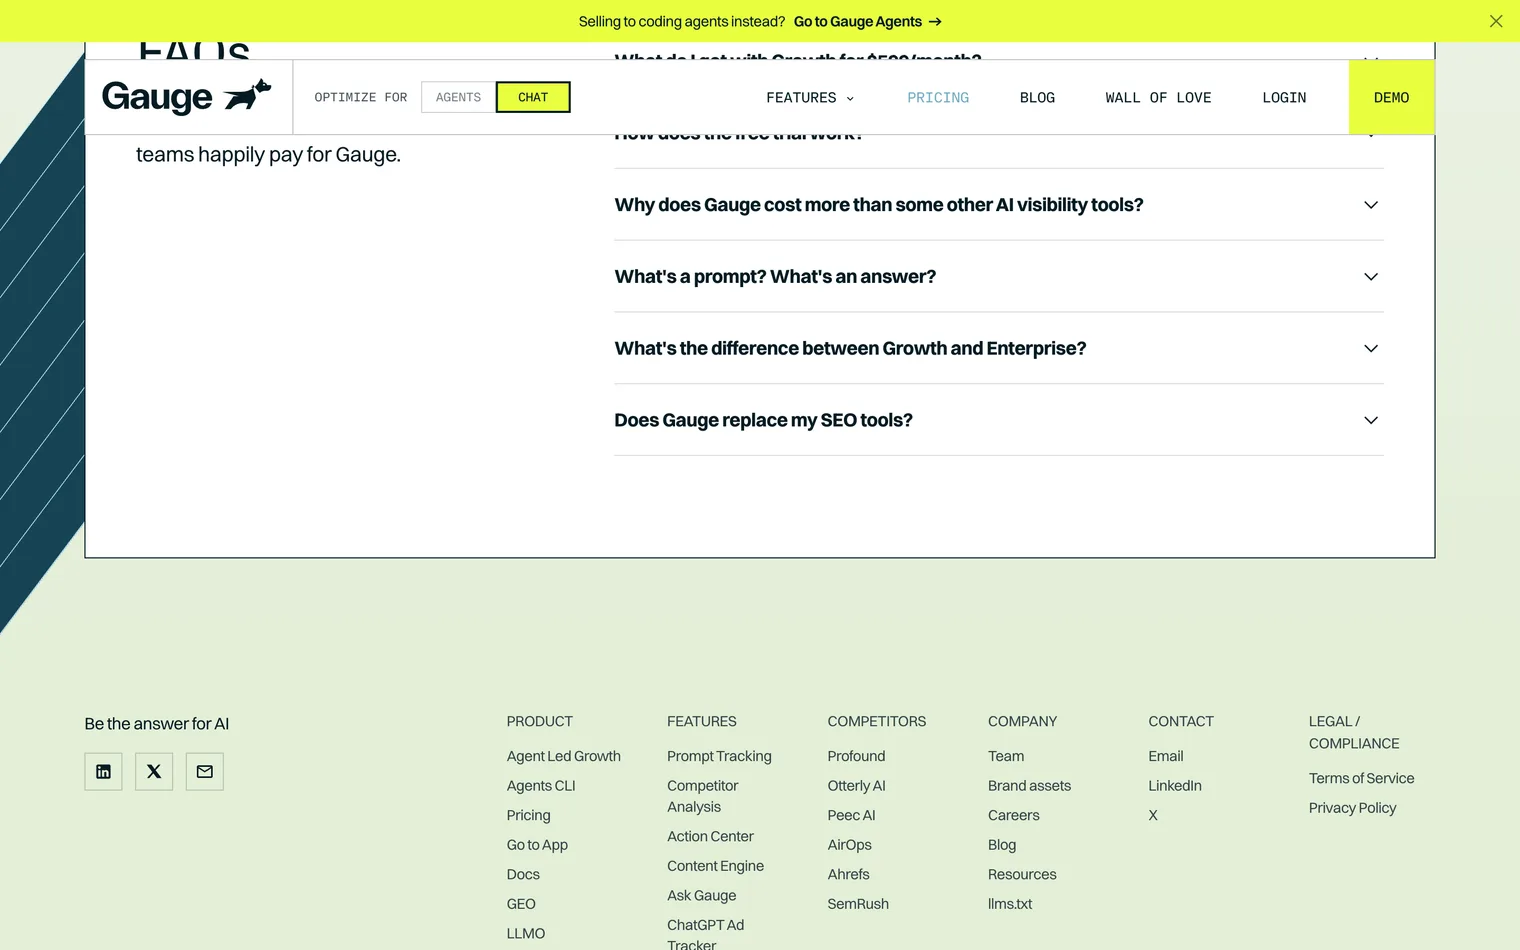The image size is (1520, 950).
Task: Open Docs footer link
Action: click(x=523, y=874)
